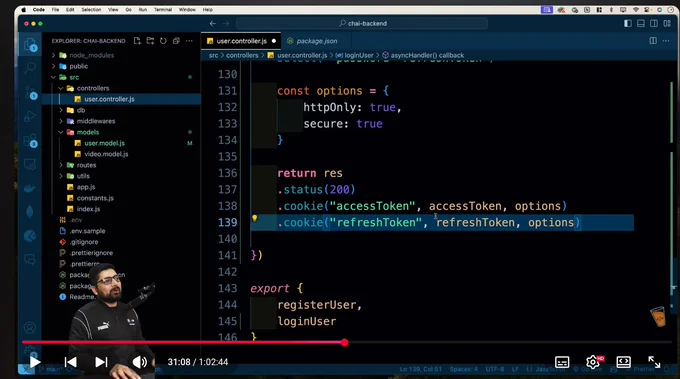
Task: Switch video to theater mode
Action: [x=623, y=362]
